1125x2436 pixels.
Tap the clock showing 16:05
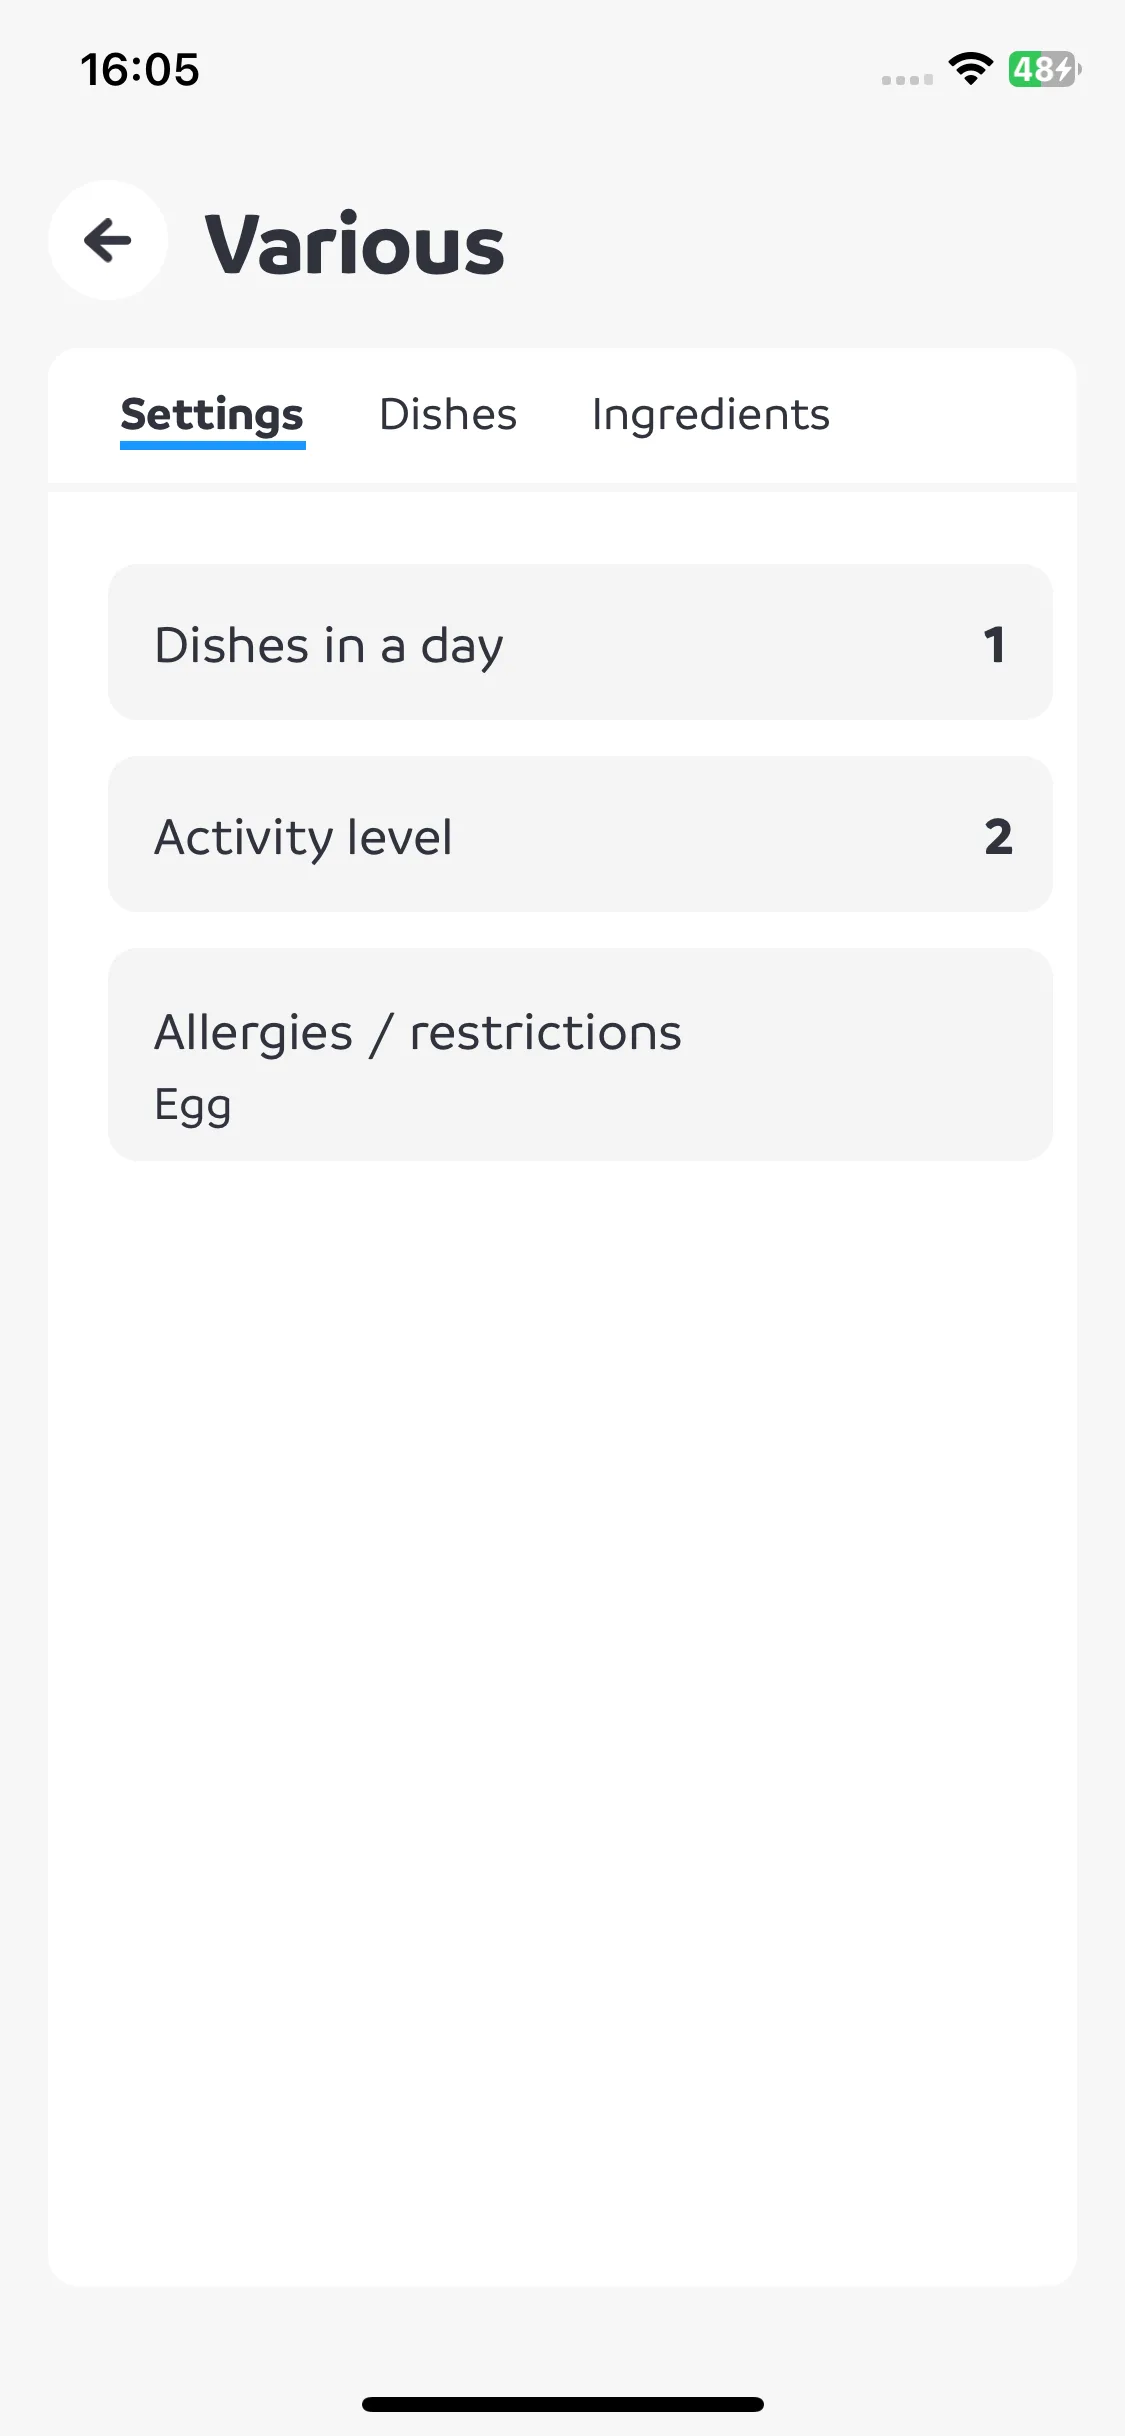pyautogui.click(x=140, y=70)
